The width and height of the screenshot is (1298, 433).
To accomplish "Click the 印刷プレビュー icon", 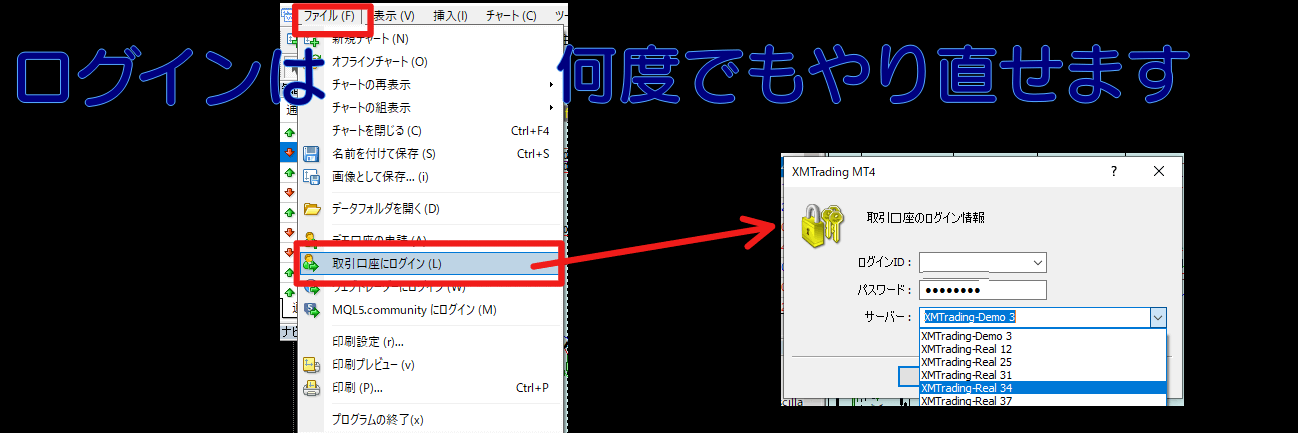I will tap(311, 365).
